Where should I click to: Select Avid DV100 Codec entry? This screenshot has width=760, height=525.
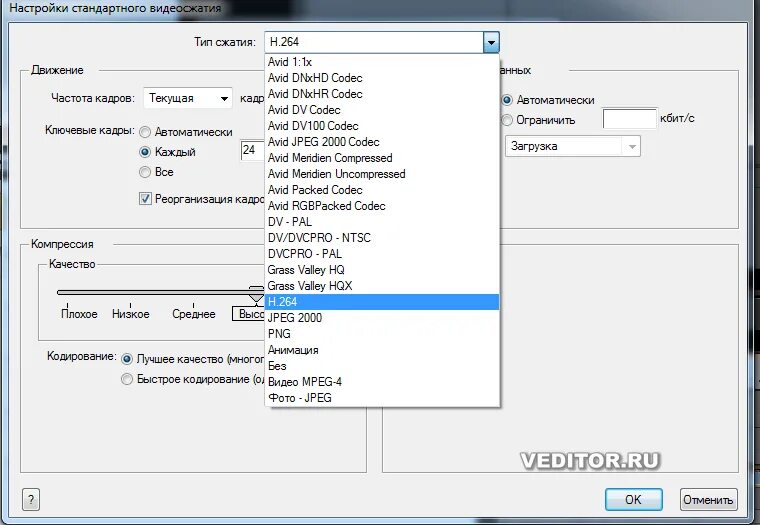pyautogui.click(x=382, y=126)
